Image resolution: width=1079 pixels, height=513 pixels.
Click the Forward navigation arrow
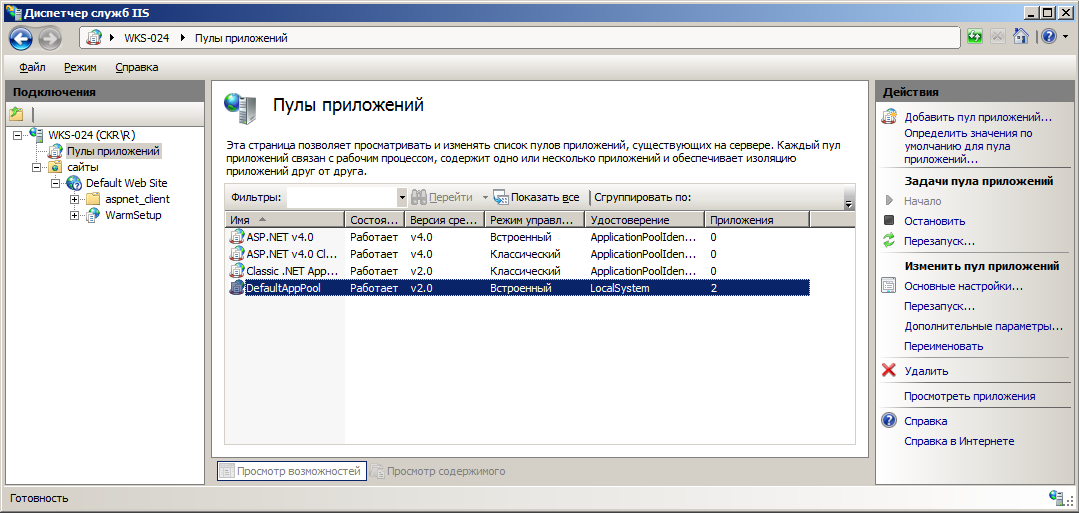click(x=50, y=38)
